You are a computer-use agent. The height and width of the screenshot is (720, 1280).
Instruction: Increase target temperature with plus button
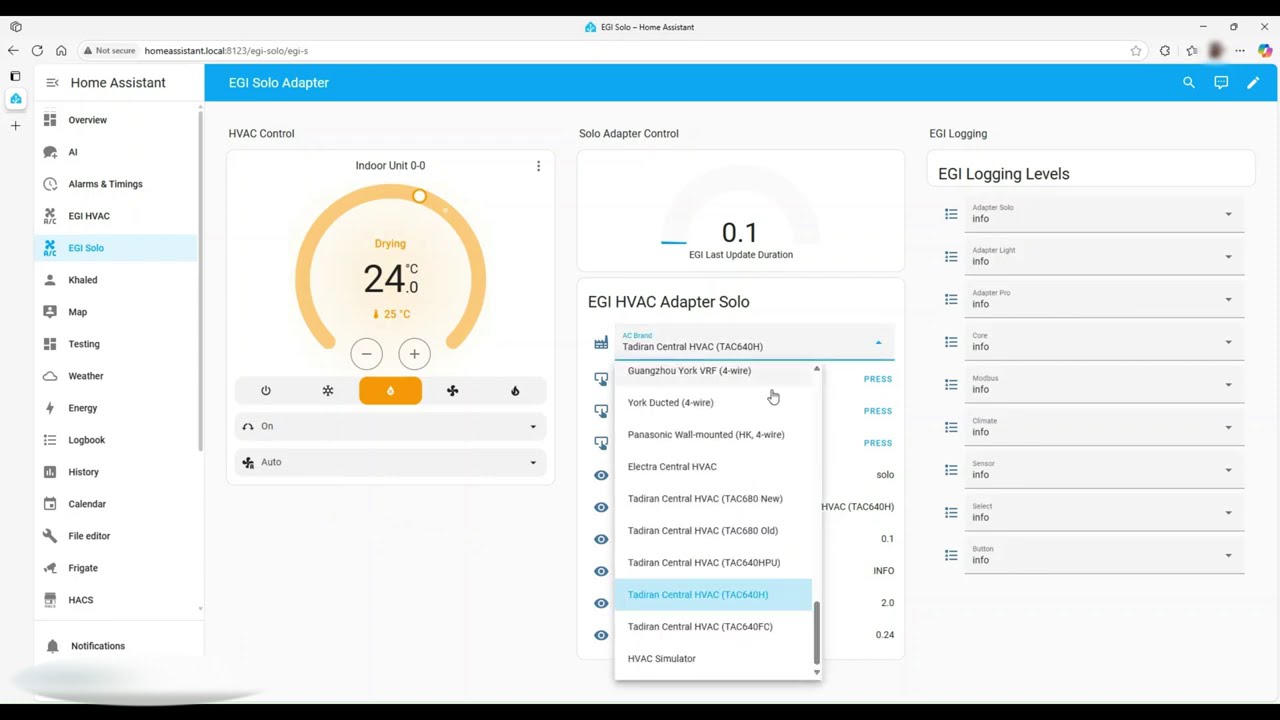coord(414,354)
